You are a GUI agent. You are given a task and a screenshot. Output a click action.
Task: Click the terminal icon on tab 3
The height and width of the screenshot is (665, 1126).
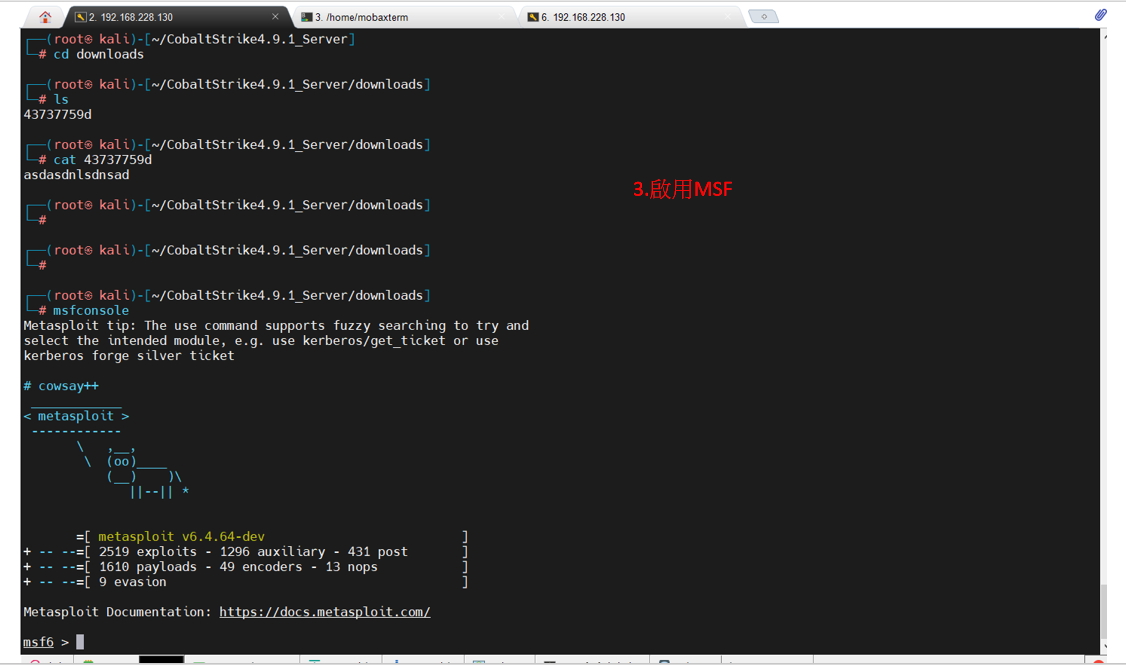[x=307, y=17]
